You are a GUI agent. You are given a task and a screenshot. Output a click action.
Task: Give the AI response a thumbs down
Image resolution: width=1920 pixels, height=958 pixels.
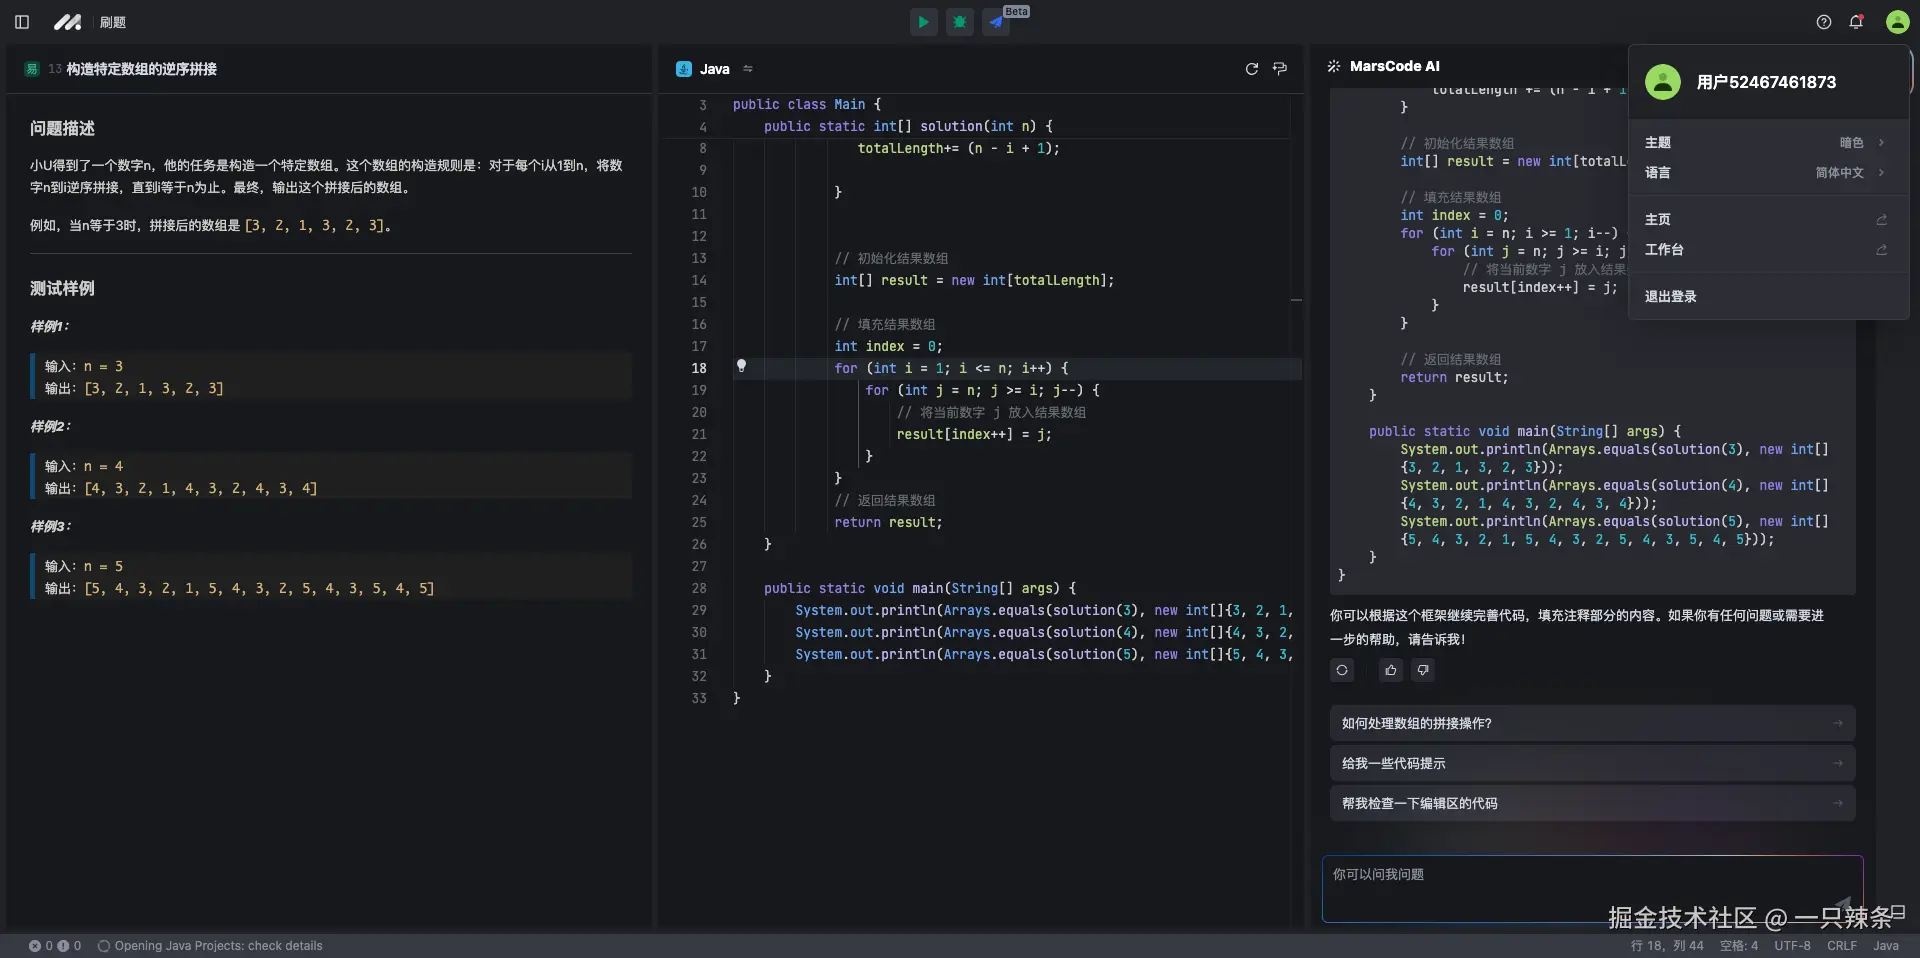tap(1423, 670)
